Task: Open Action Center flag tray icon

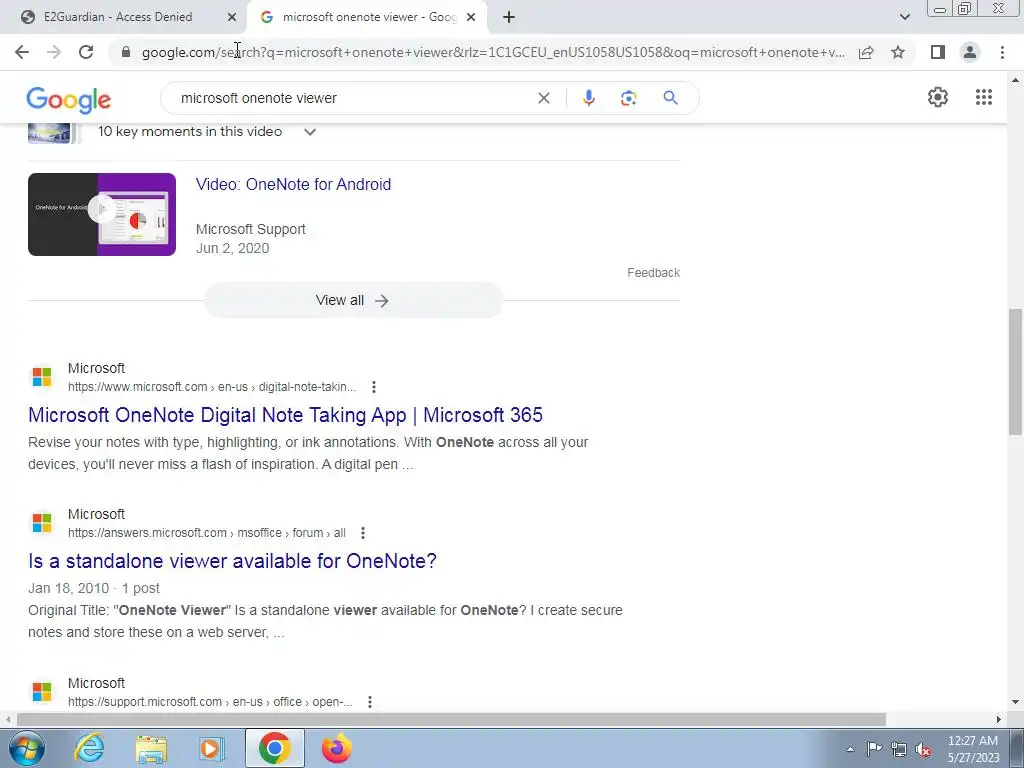Action: [x=874, y=749]
